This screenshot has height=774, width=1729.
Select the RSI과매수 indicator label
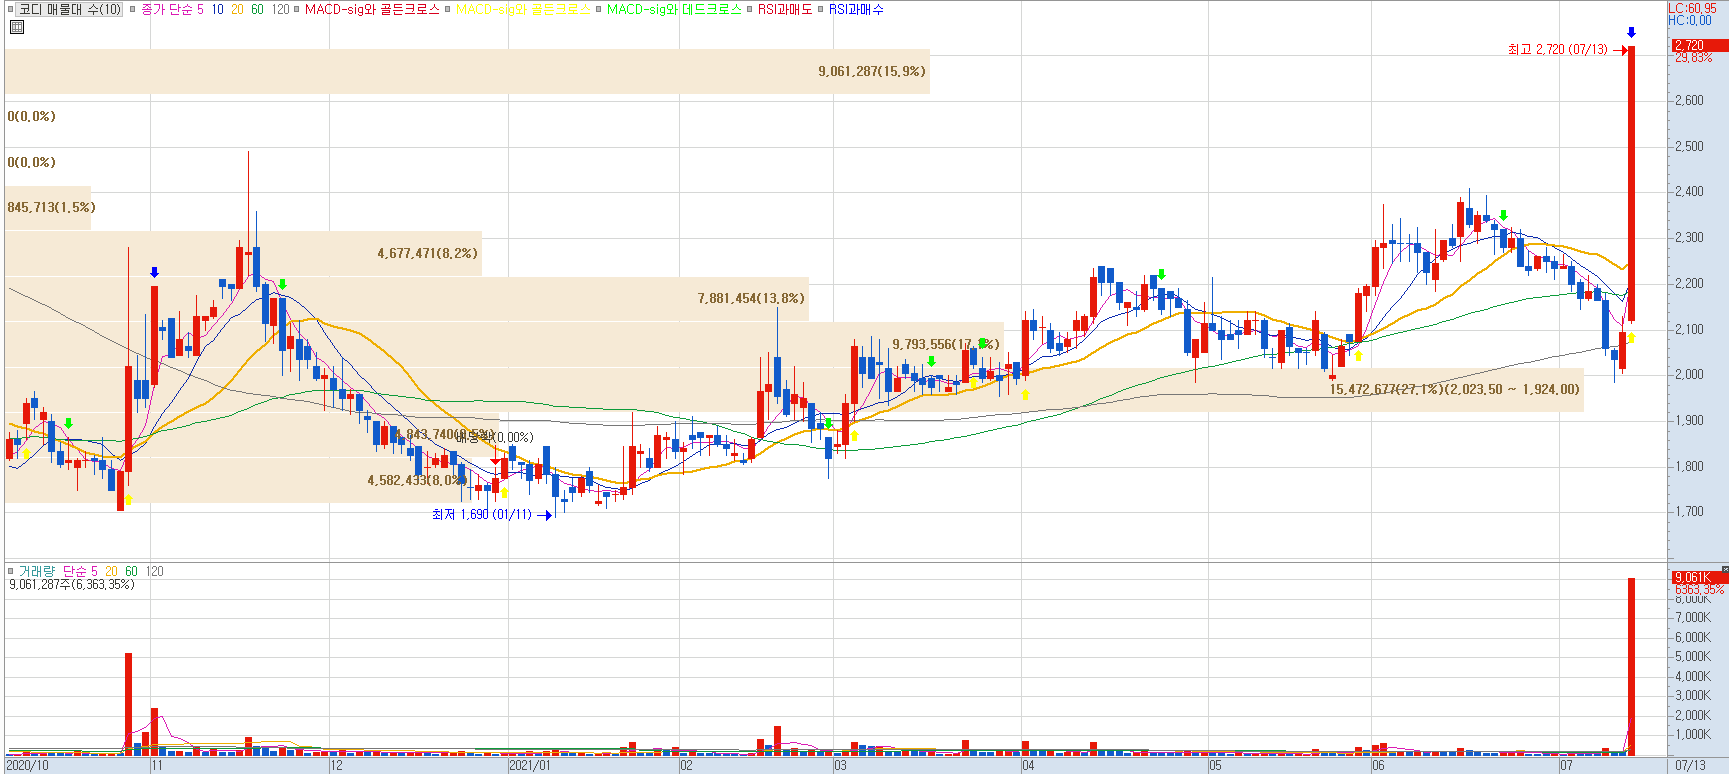point(856,10)
